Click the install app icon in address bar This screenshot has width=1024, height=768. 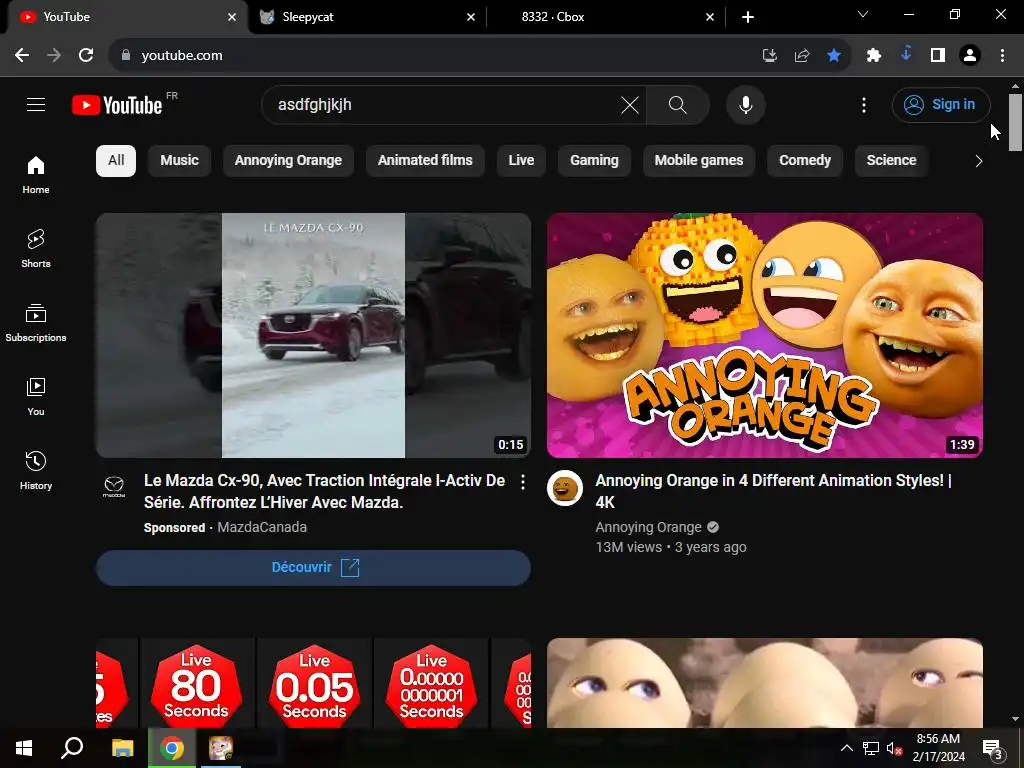770,56
